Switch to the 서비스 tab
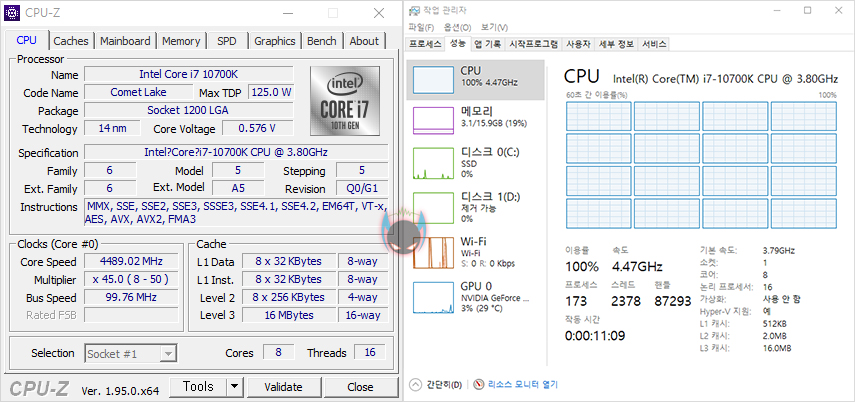 point(654,44)
